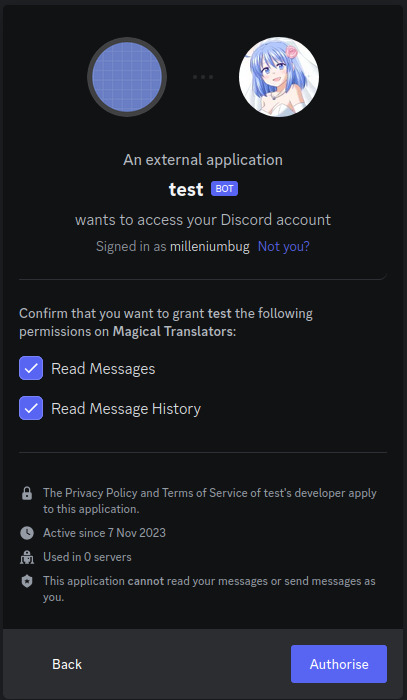Click the Authorise button

339,664
